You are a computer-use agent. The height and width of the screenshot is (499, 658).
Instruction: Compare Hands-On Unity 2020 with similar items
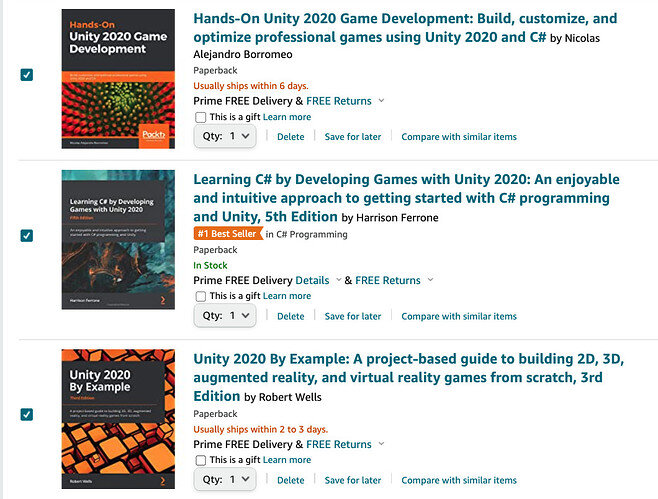tap(459, 137)
